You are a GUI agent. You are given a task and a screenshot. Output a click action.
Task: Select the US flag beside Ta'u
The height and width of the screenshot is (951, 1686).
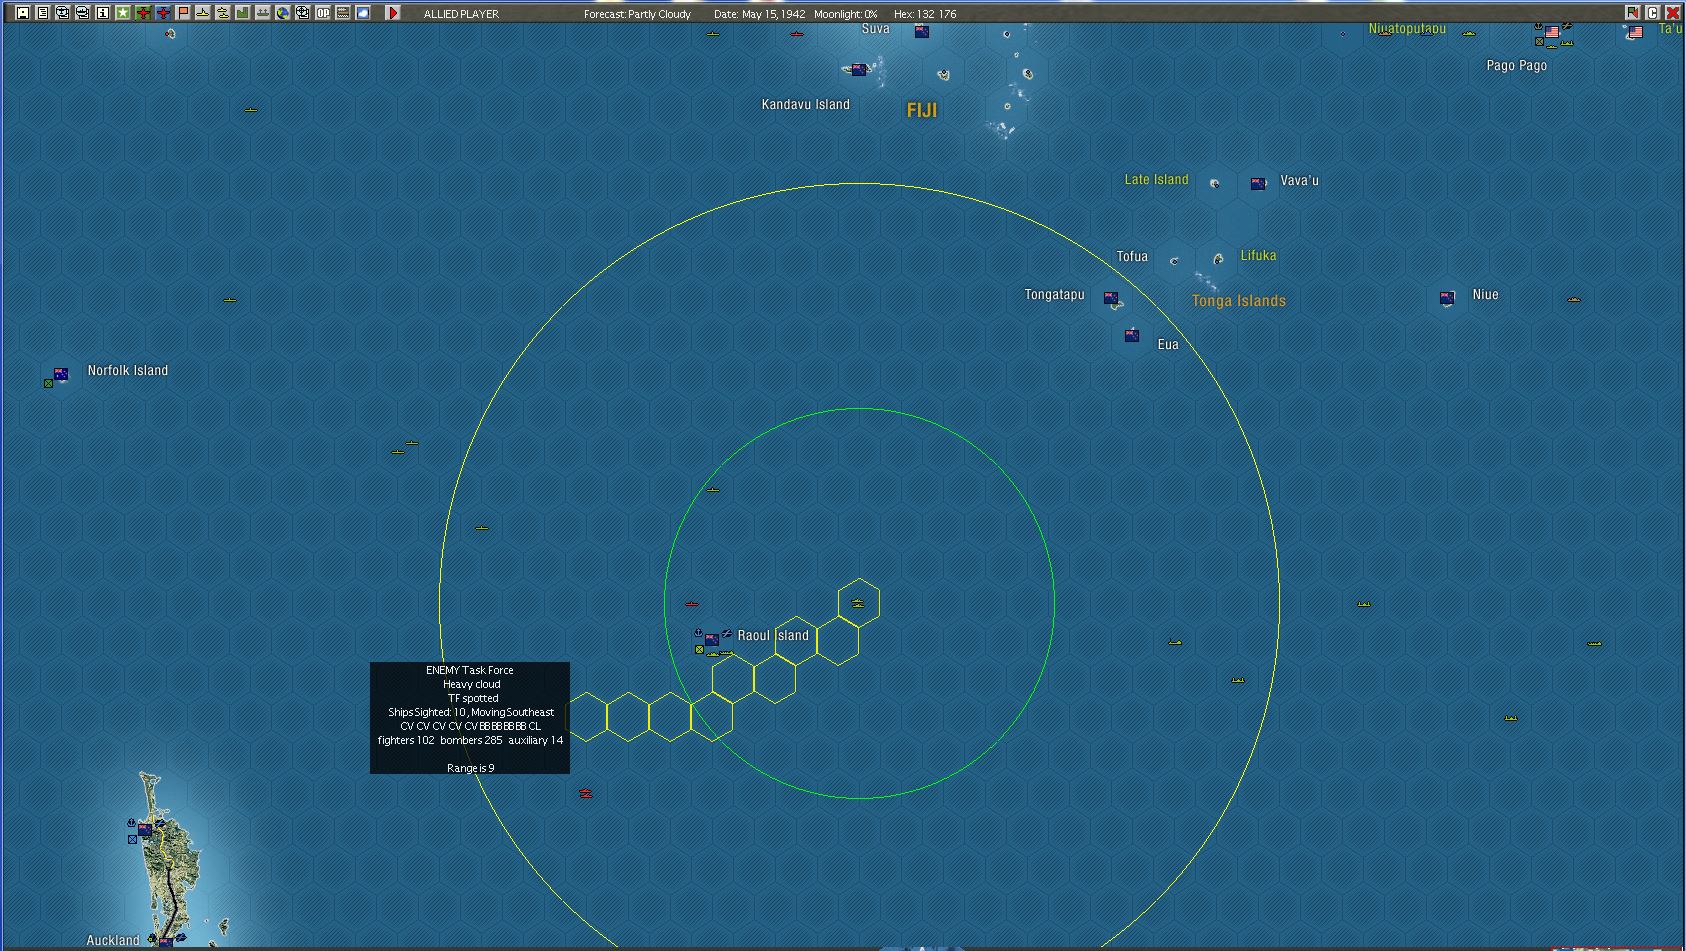point(1635,33)
